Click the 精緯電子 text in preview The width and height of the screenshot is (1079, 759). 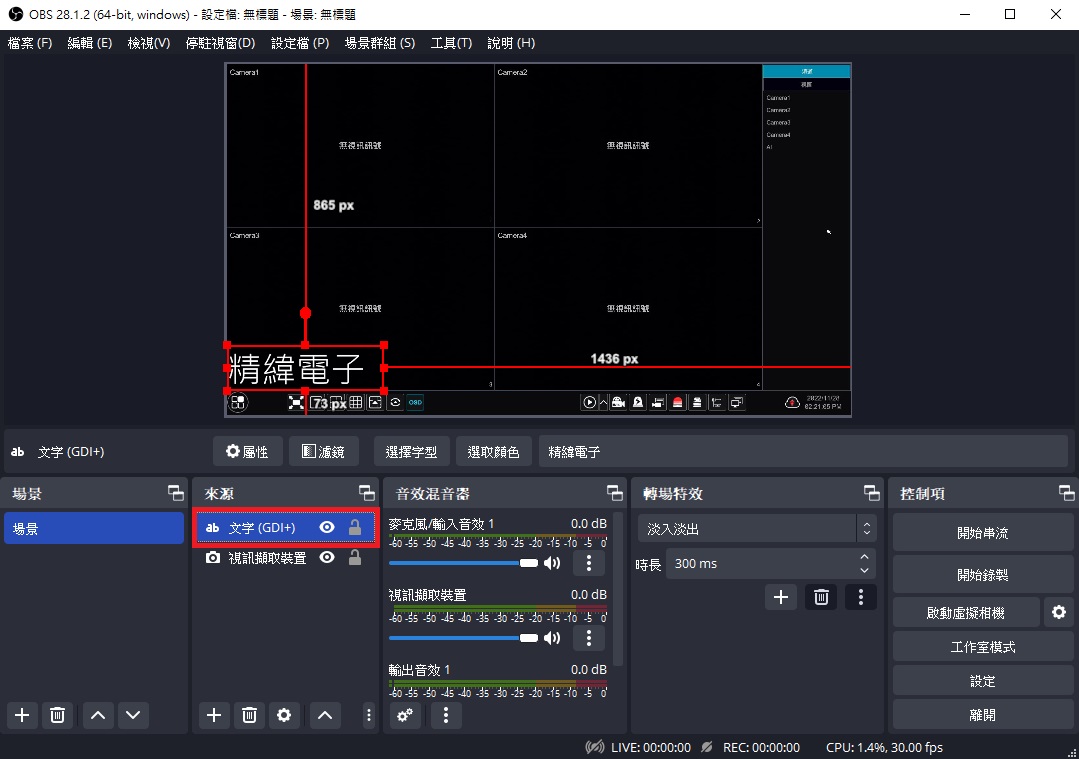click(296, 369)
